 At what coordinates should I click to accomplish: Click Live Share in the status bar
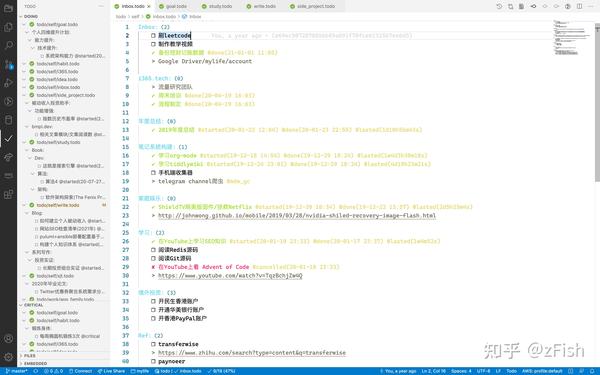coord(111,371)
